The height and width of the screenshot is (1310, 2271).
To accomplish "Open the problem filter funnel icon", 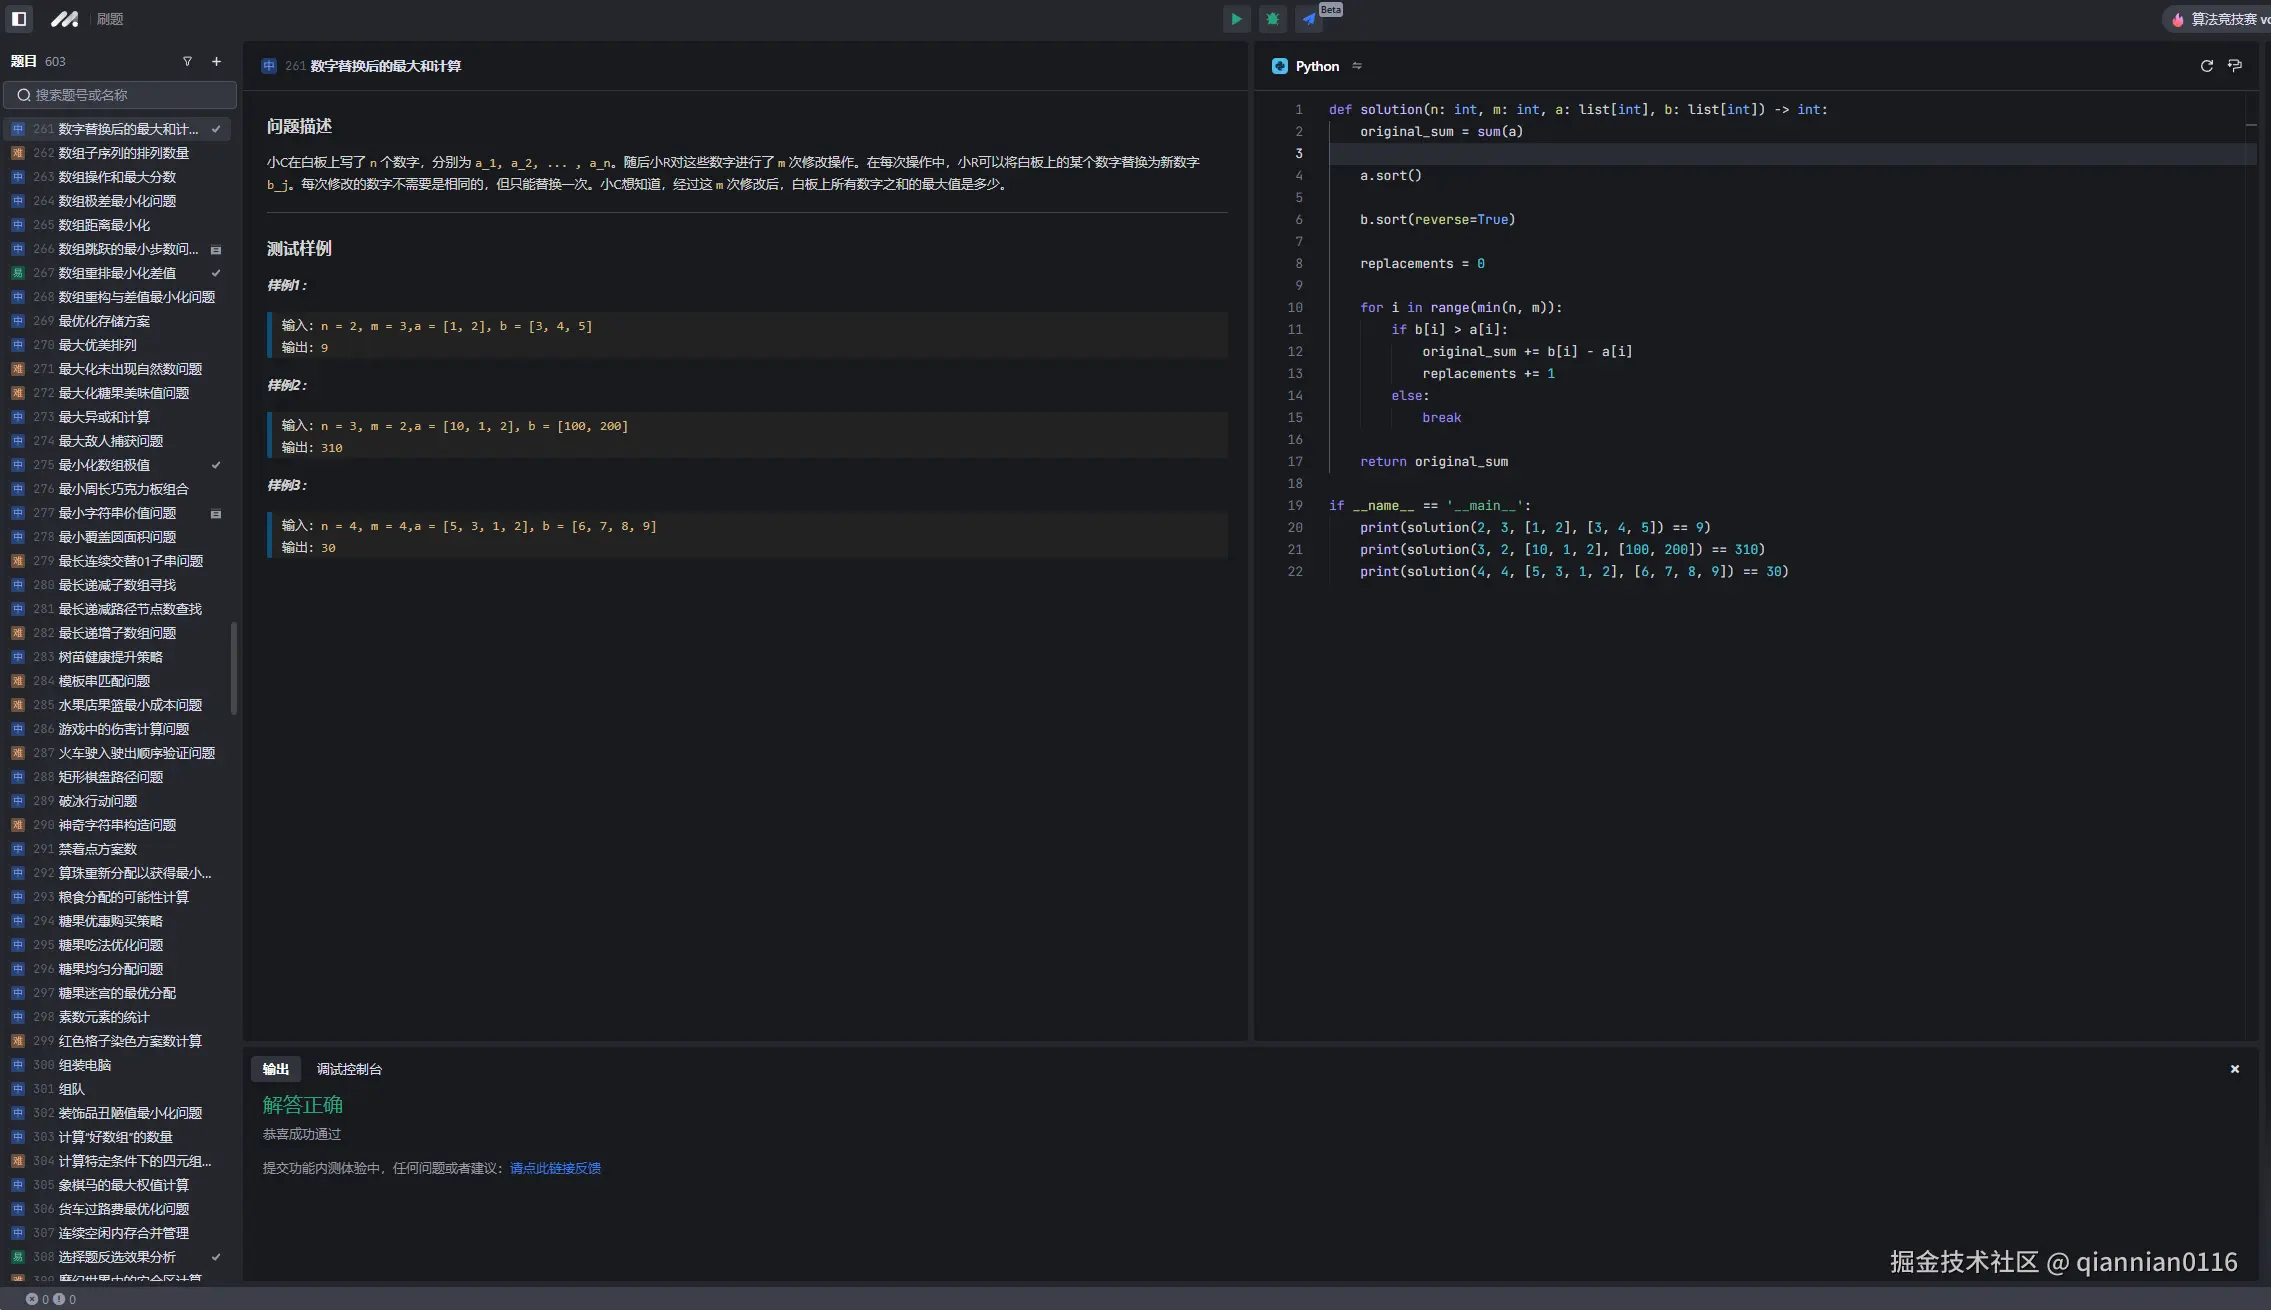I will click(187, 62).
